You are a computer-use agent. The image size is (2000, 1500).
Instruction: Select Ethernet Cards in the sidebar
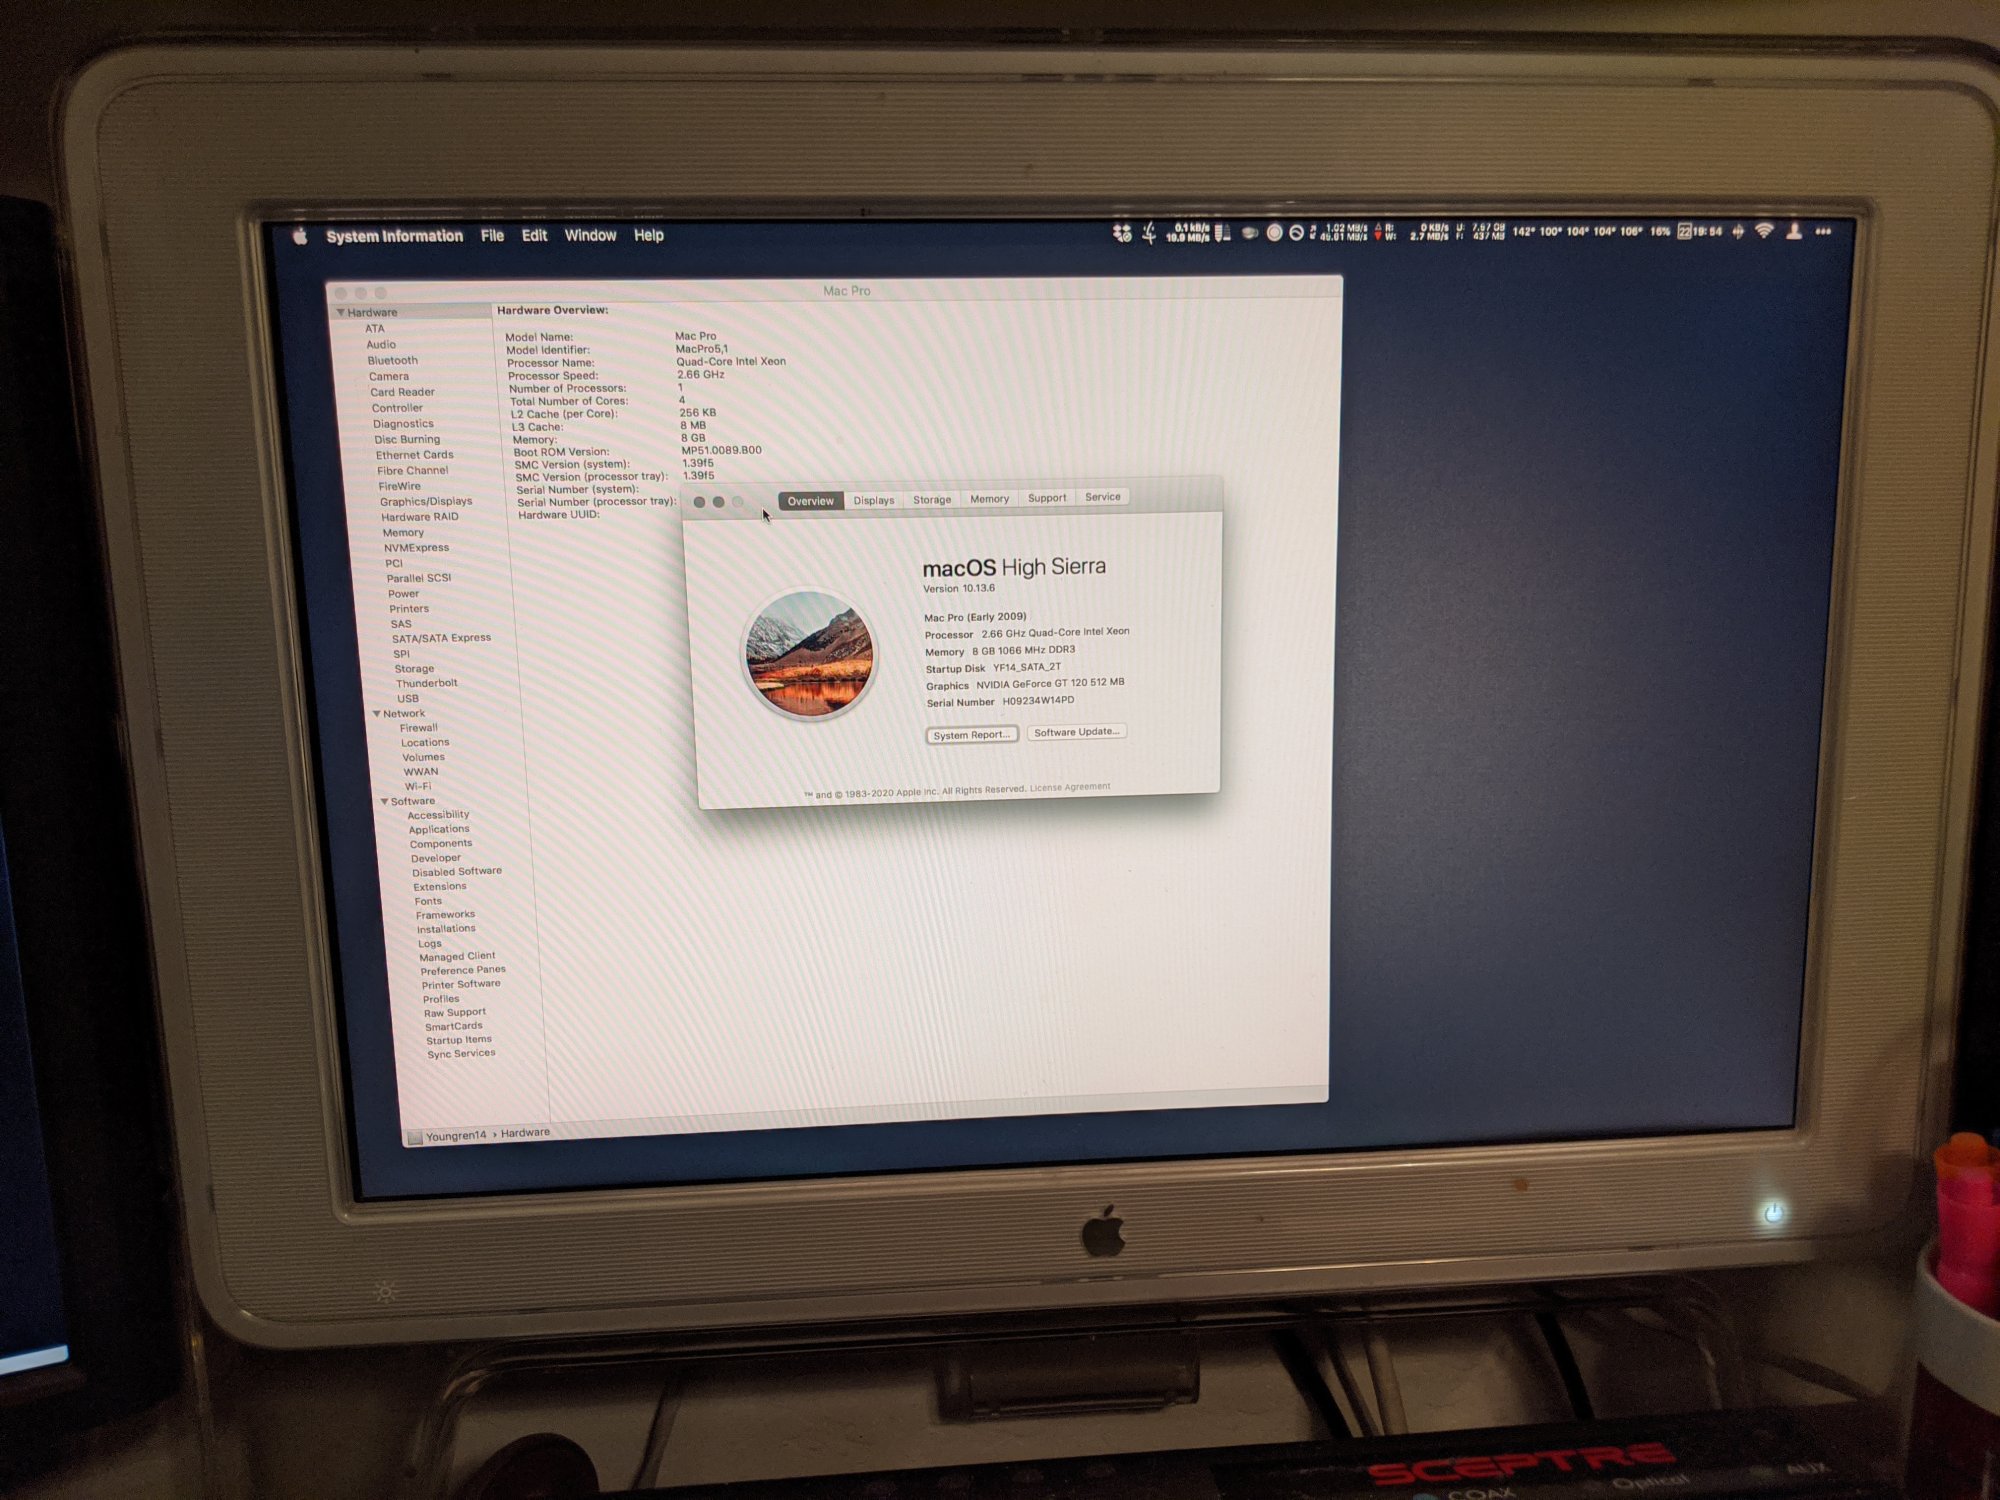coord(415,455)
